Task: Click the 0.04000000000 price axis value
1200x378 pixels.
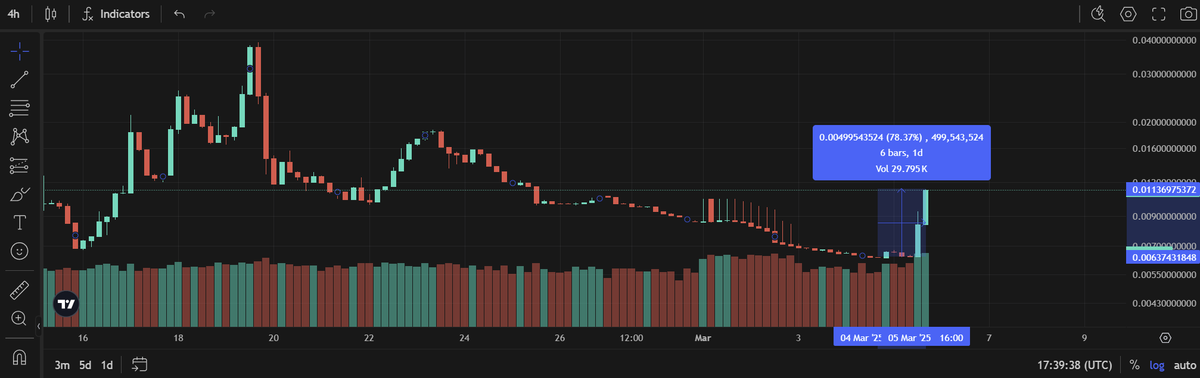Action: click(x=1163, y=41)
